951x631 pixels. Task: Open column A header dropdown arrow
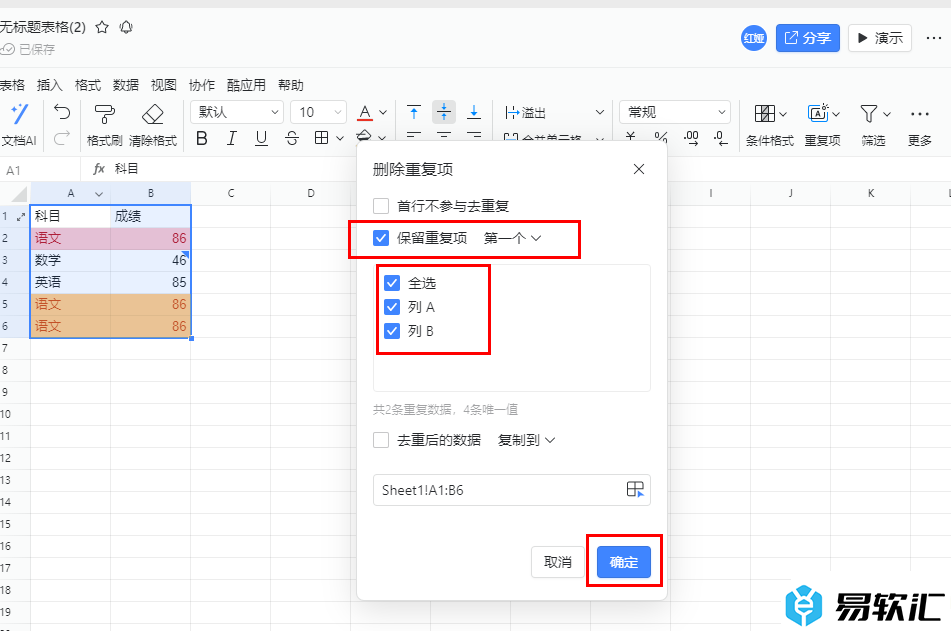(99, 194)
